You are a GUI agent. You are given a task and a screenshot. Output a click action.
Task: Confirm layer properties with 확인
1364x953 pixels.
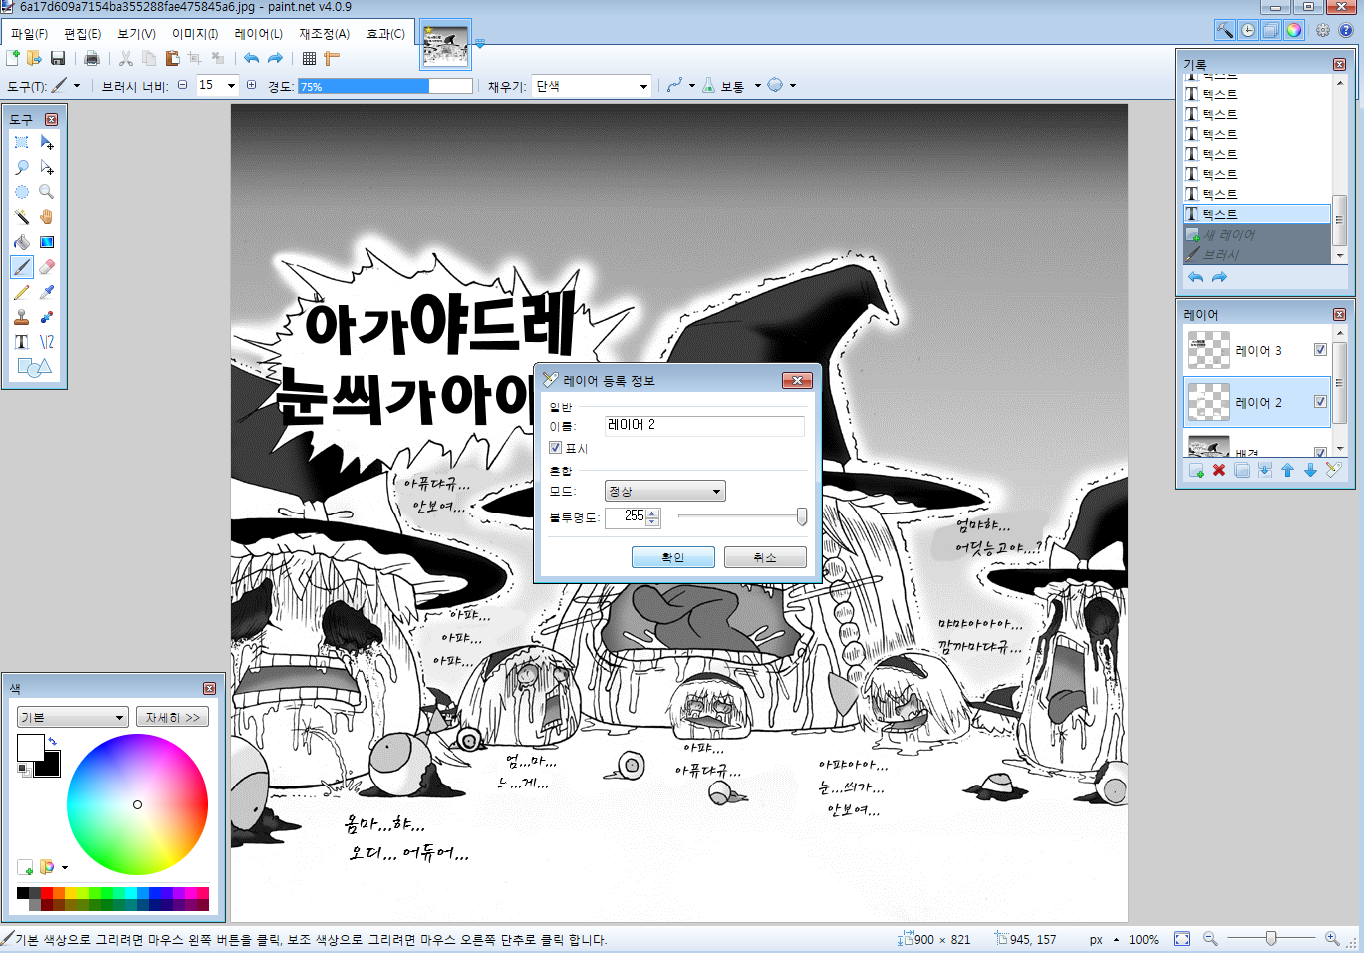(673, 557)
